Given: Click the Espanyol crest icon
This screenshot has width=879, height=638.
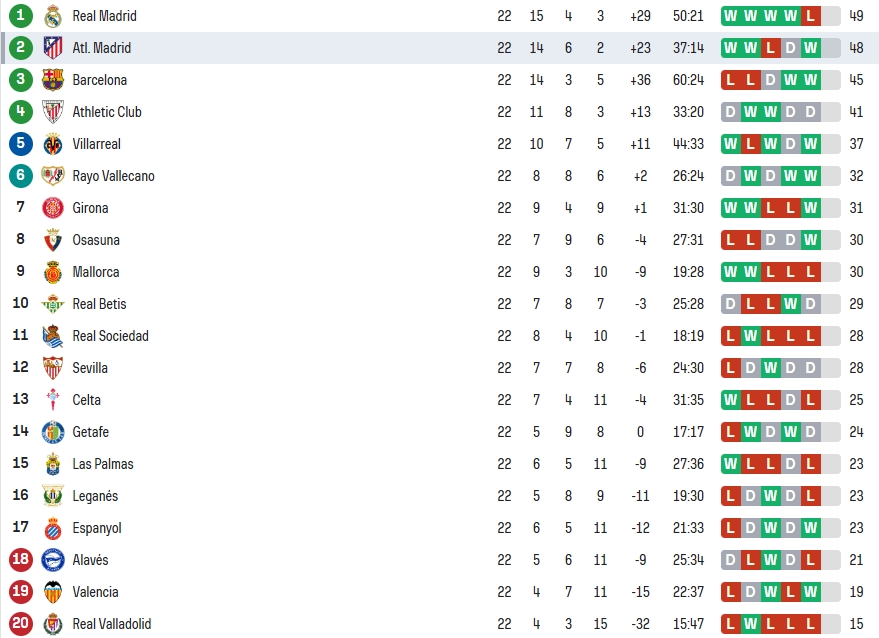Looking at the screenshot, I should point(53,528).
